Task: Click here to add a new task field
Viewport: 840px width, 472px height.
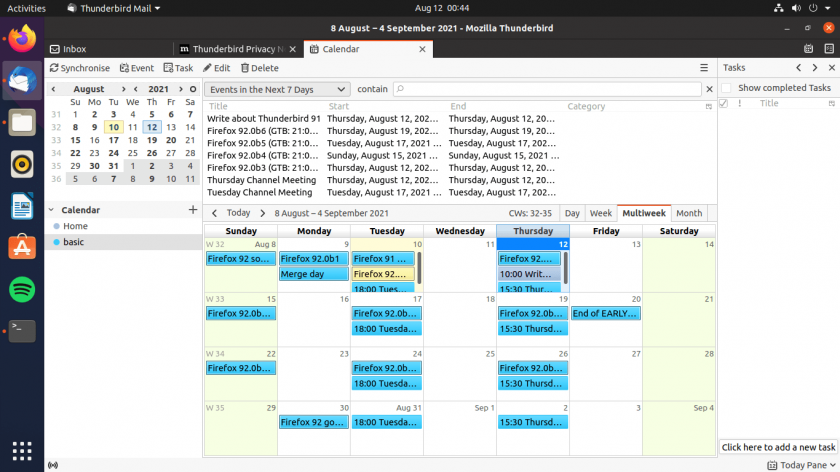Action: tap(778, 447)
